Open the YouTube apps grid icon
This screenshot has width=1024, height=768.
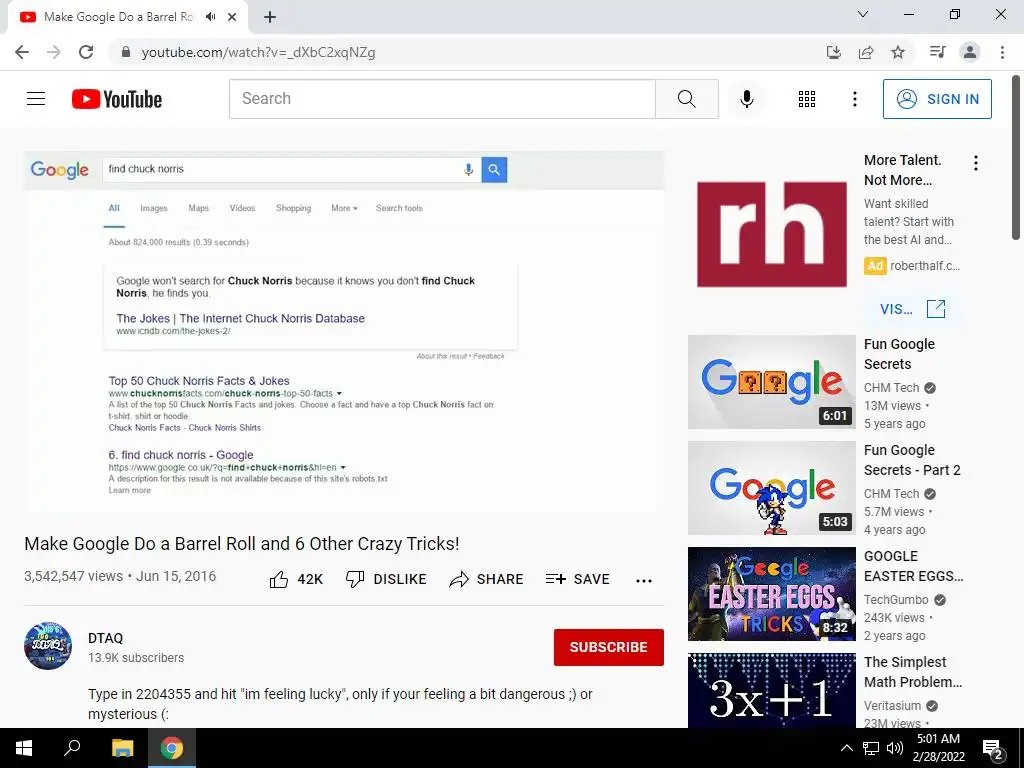807,99
